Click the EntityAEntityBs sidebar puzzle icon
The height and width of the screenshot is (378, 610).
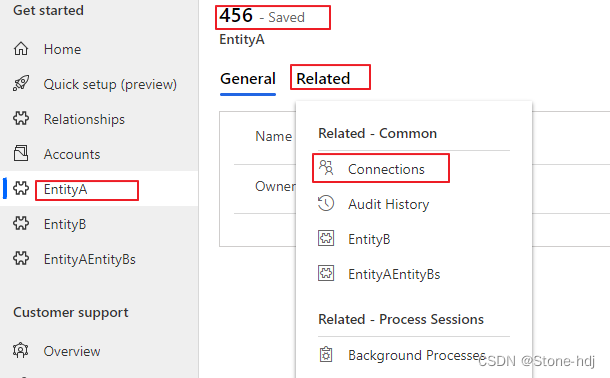tap(21, 258)
